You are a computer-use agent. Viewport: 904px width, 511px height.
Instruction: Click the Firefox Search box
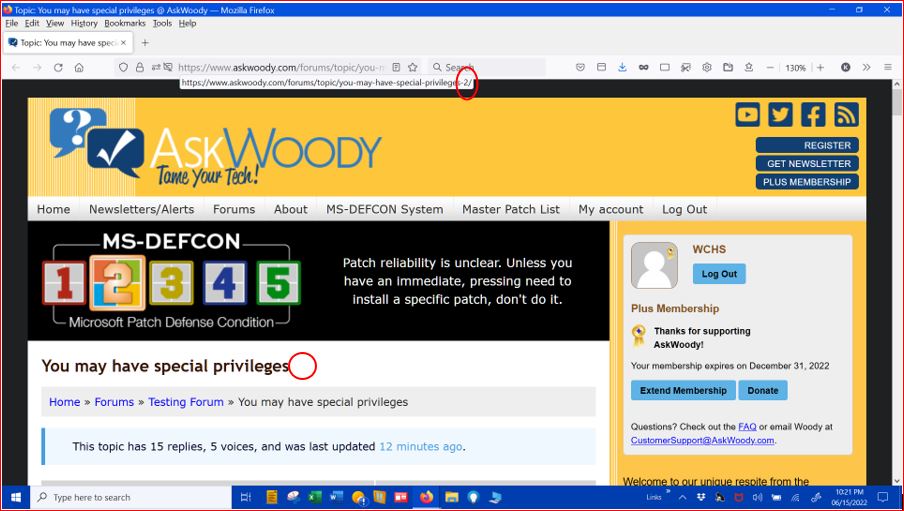tap(487, 67)
